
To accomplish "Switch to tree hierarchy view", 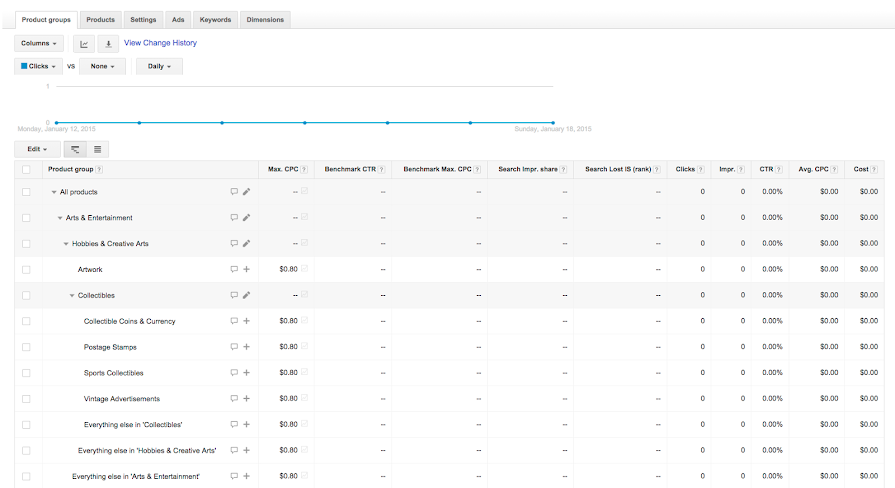I will pos(75,149).
